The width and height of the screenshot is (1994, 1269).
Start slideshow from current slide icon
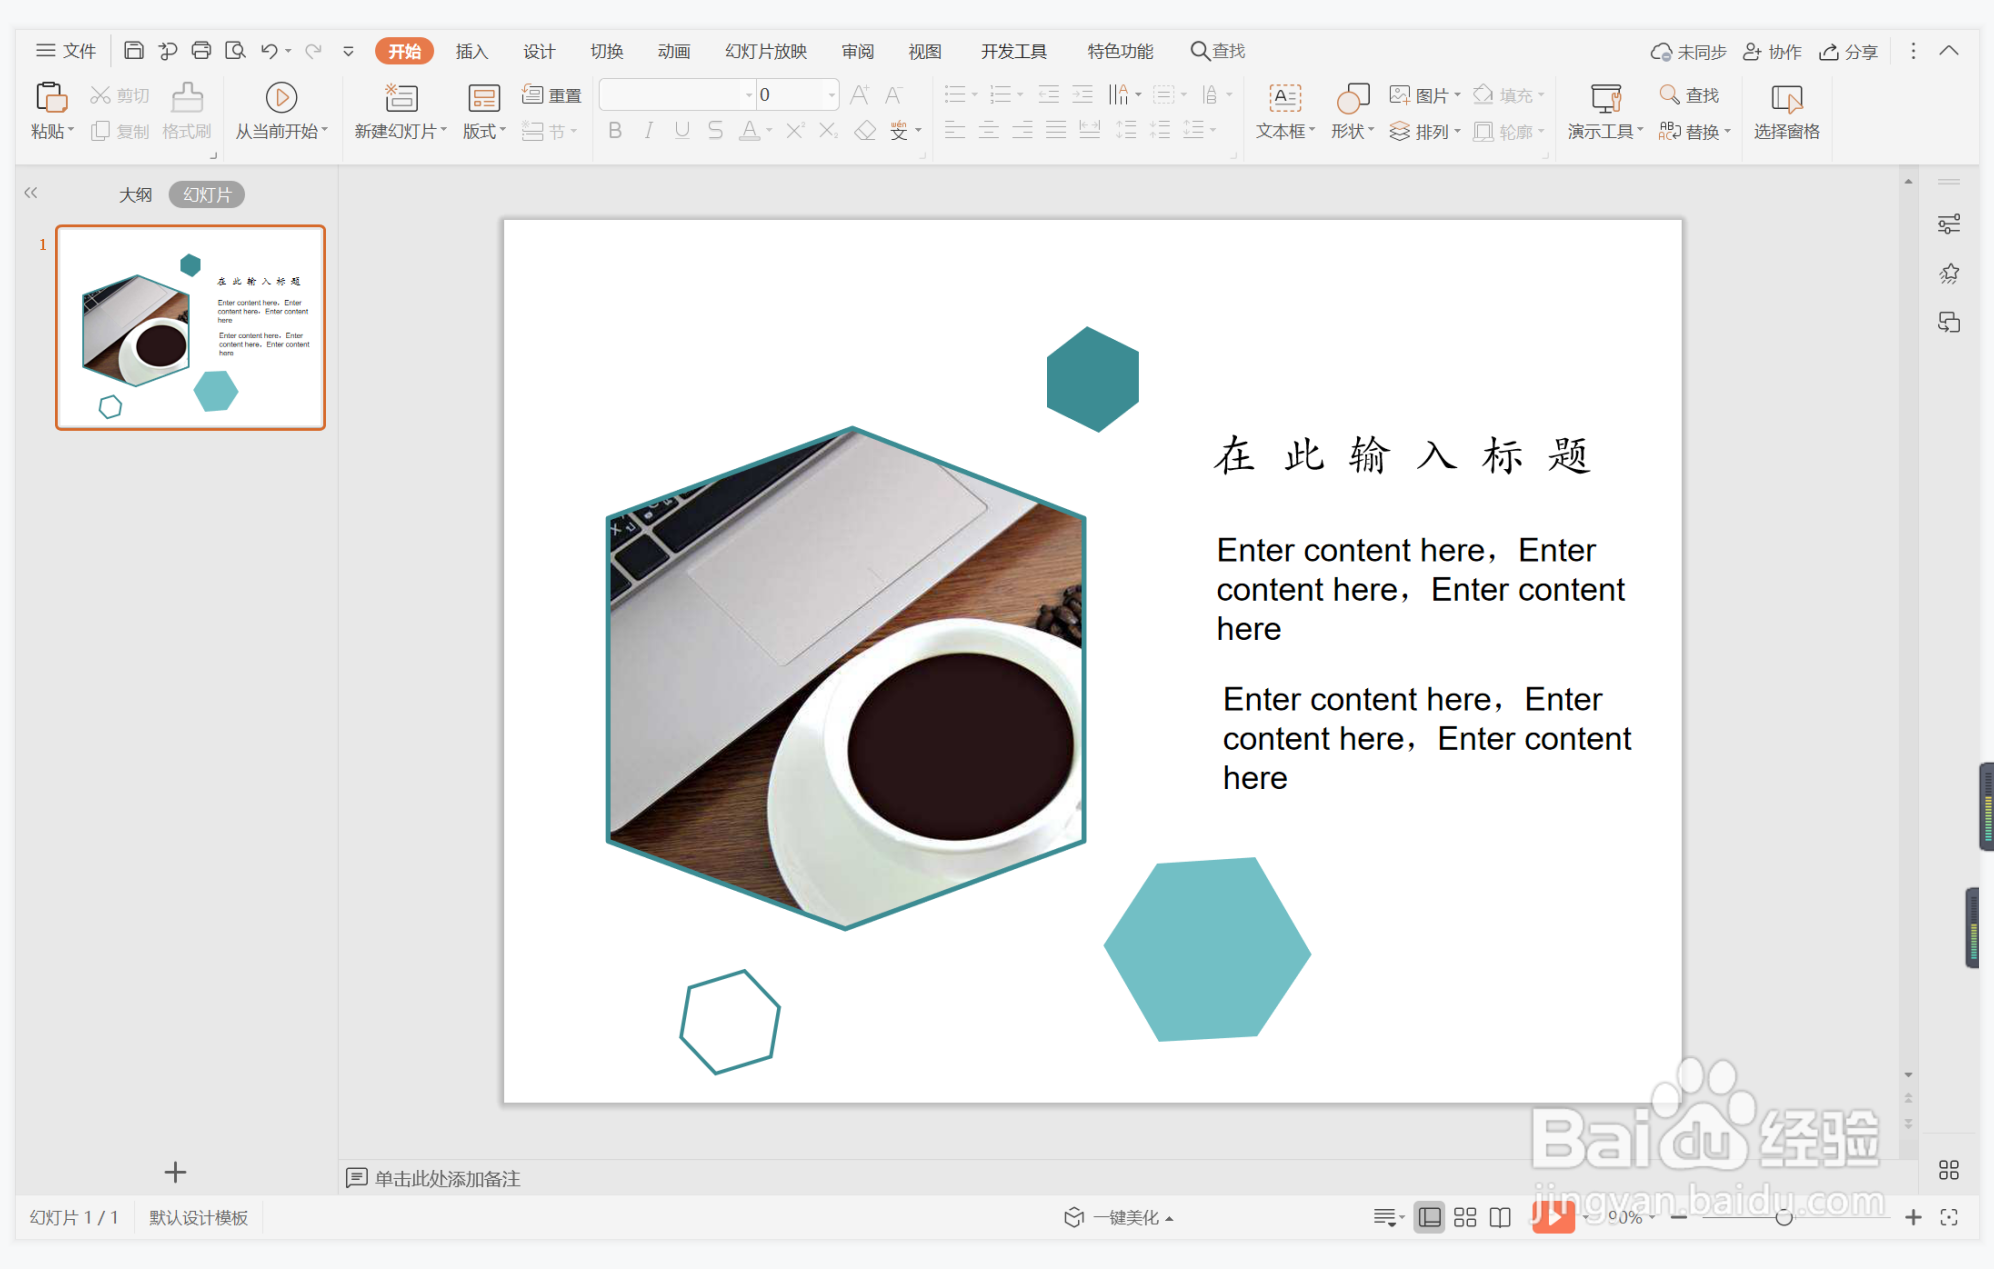[x=281, y=97]
